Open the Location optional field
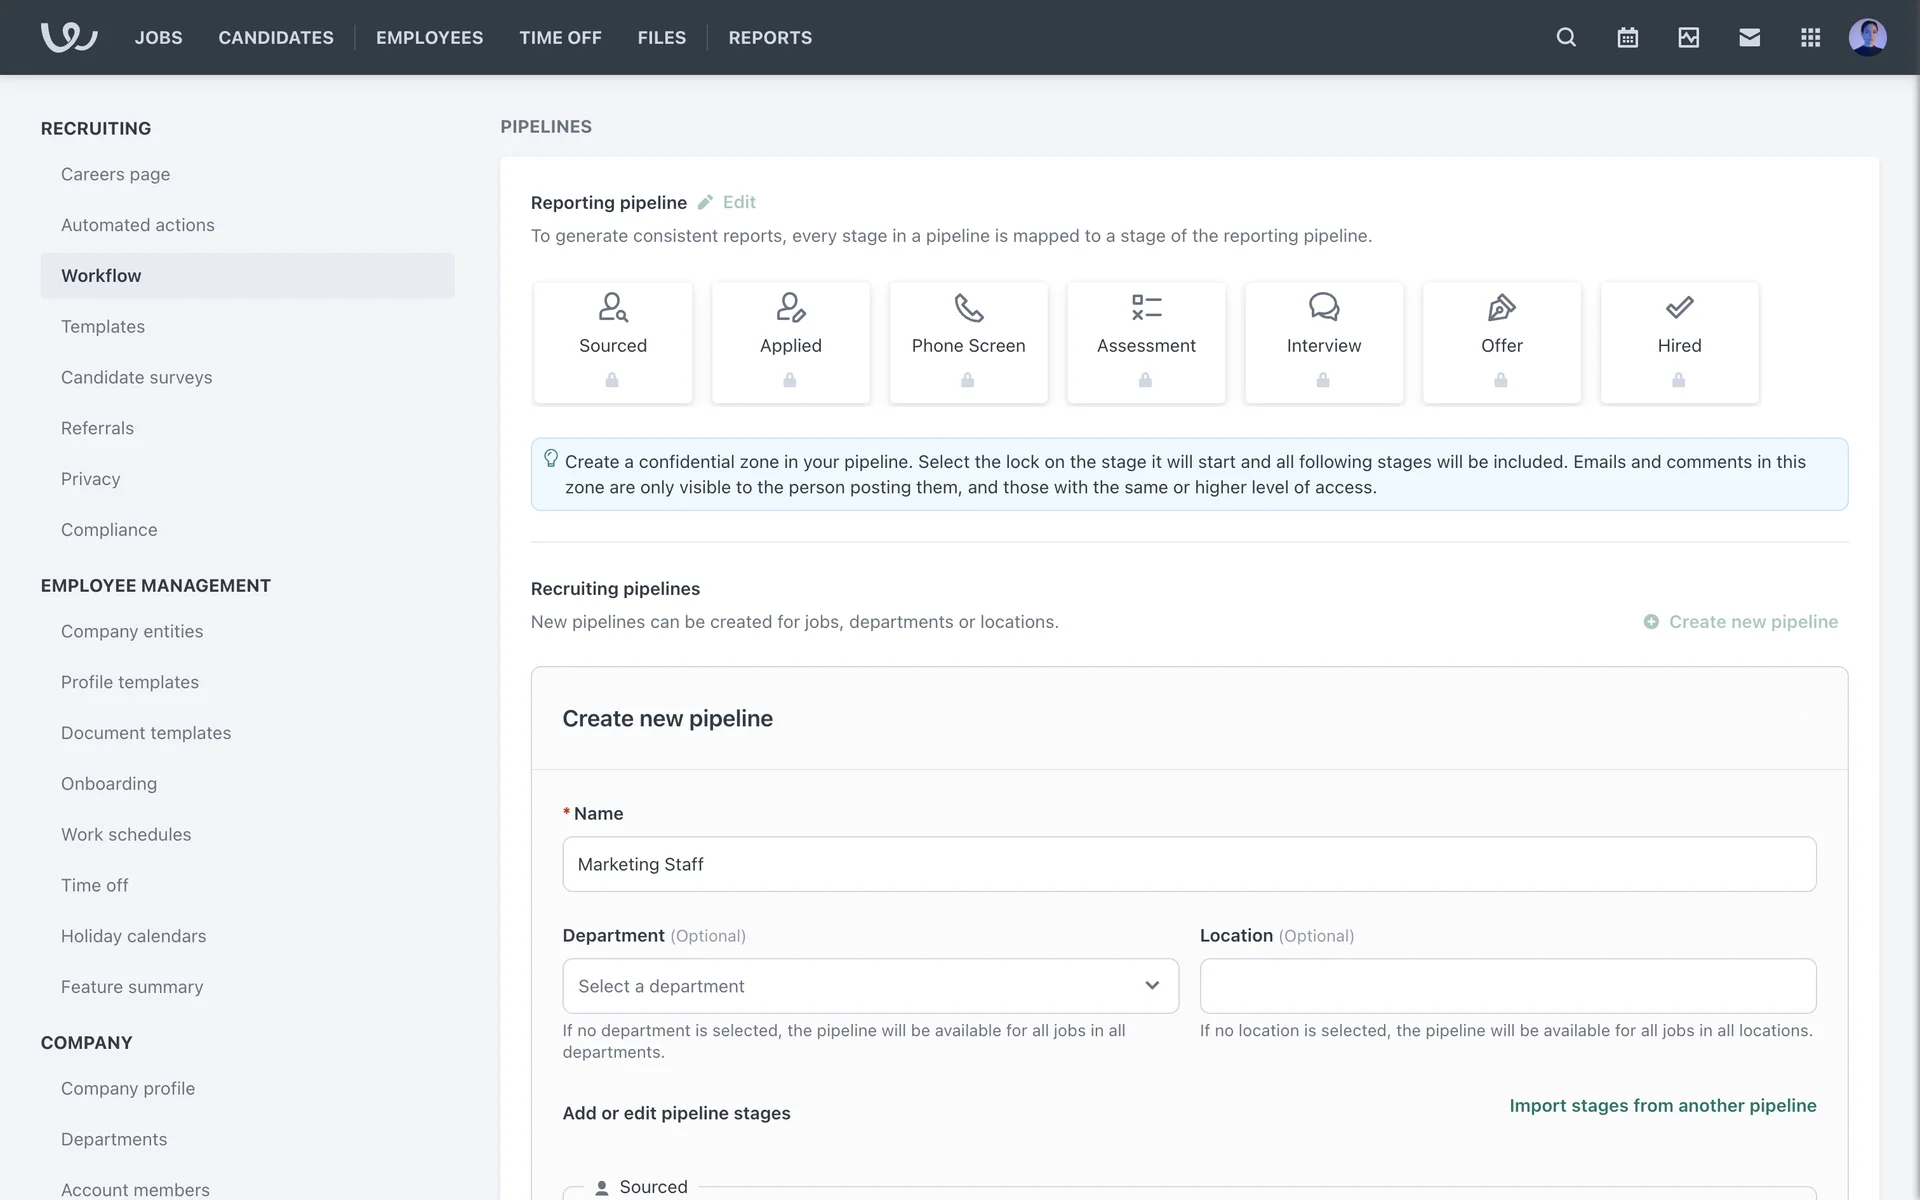 pos(1507,986)
